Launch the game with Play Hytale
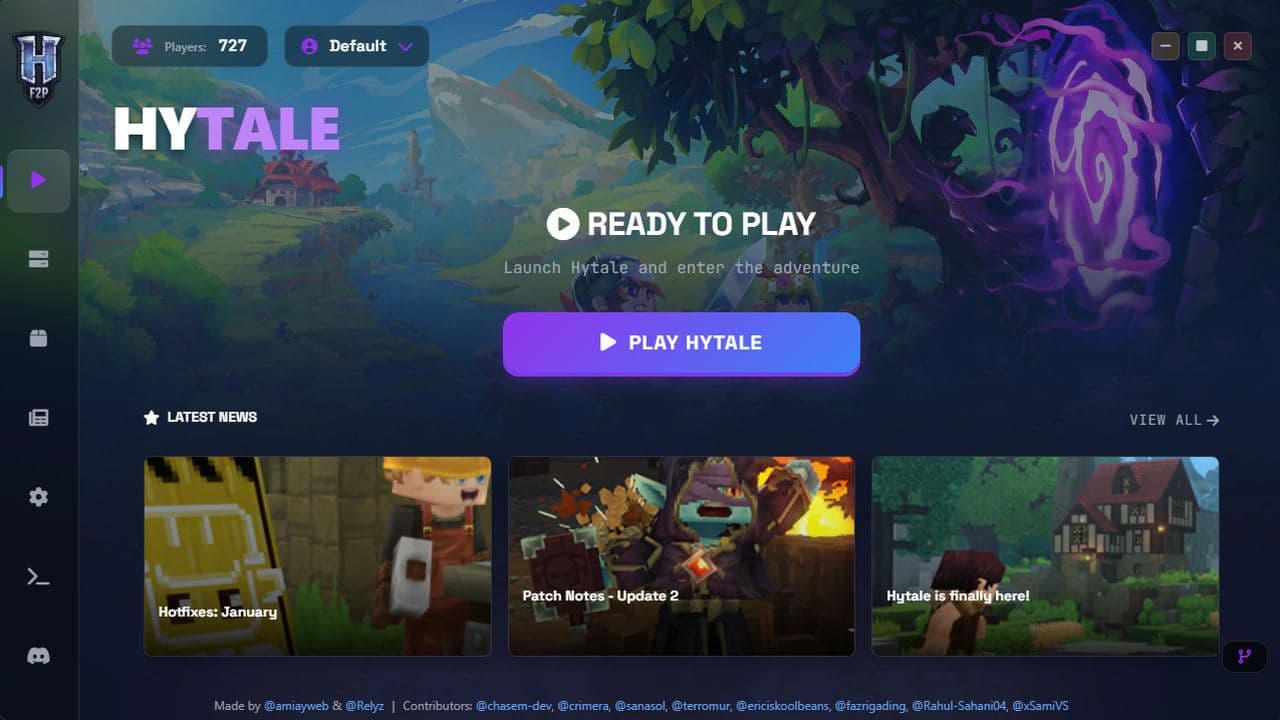Viewport: 1280px width, 720px height. [x=681, y=343]
